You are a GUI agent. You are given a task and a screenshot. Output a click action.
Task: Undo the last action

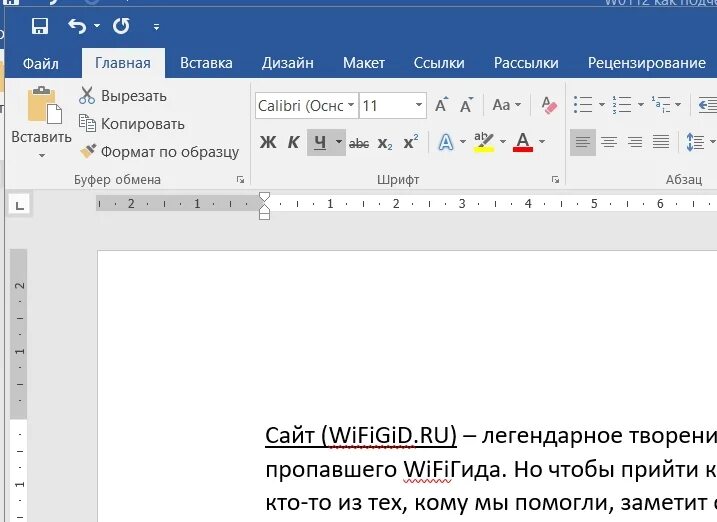[x=77, y=26]
